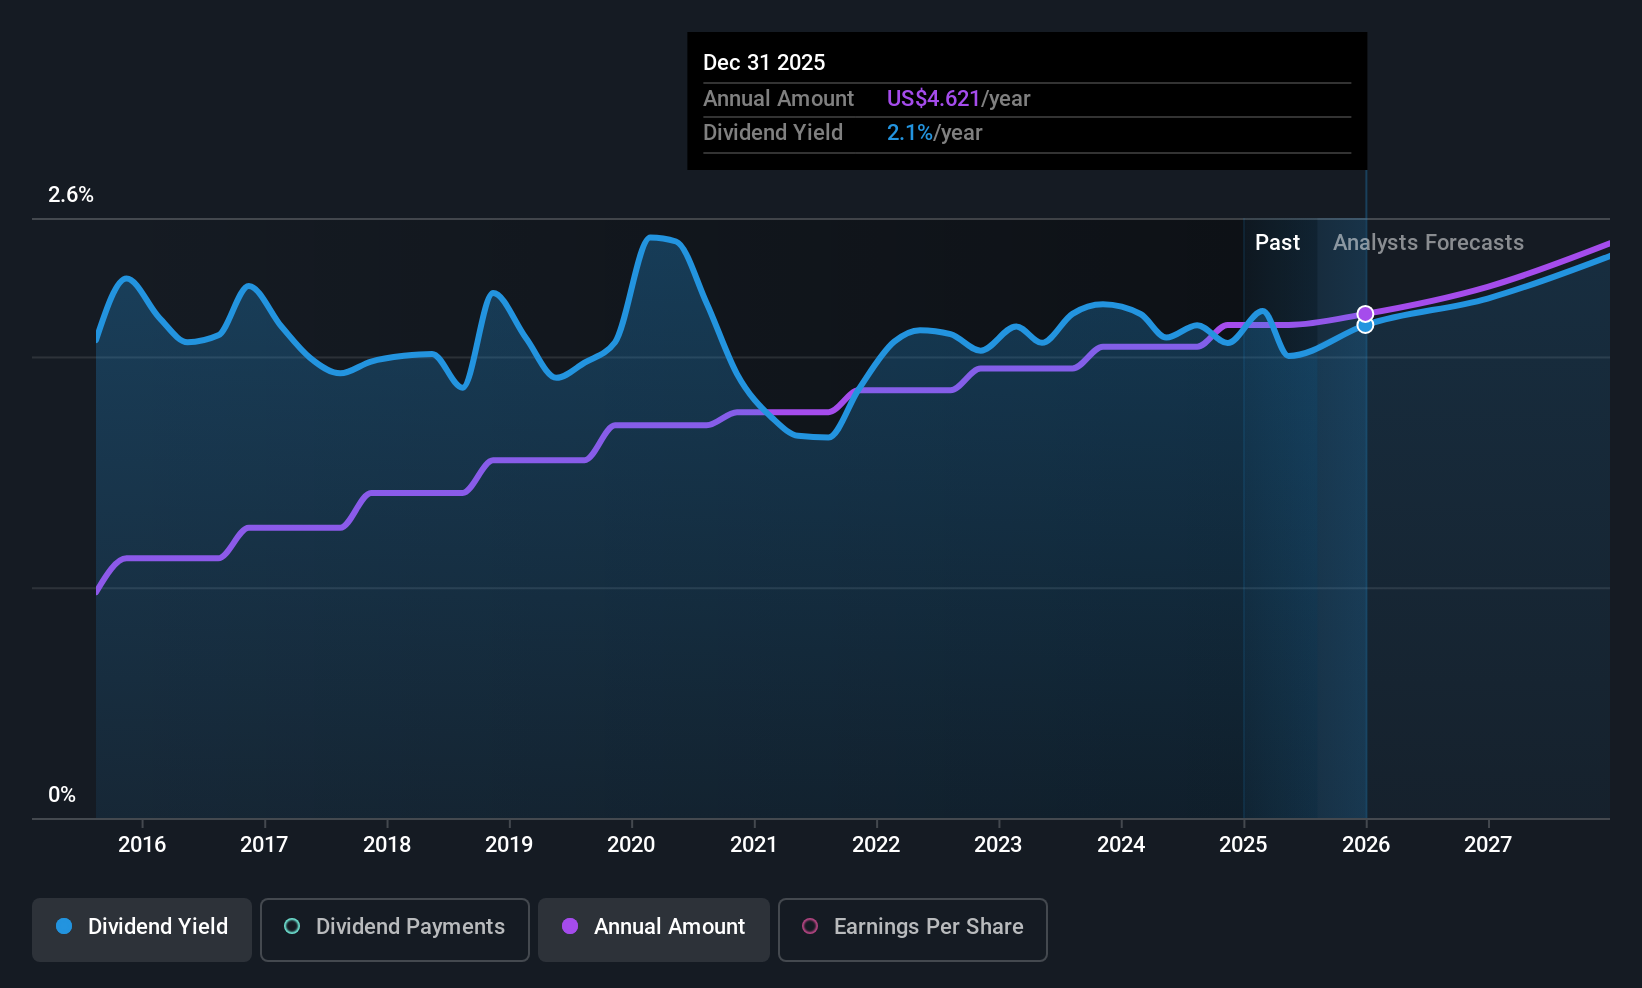This screenshot has width=1642, height=988.
Task: Click the forecast divider line at 2026
Action: tap(1366, 500)
